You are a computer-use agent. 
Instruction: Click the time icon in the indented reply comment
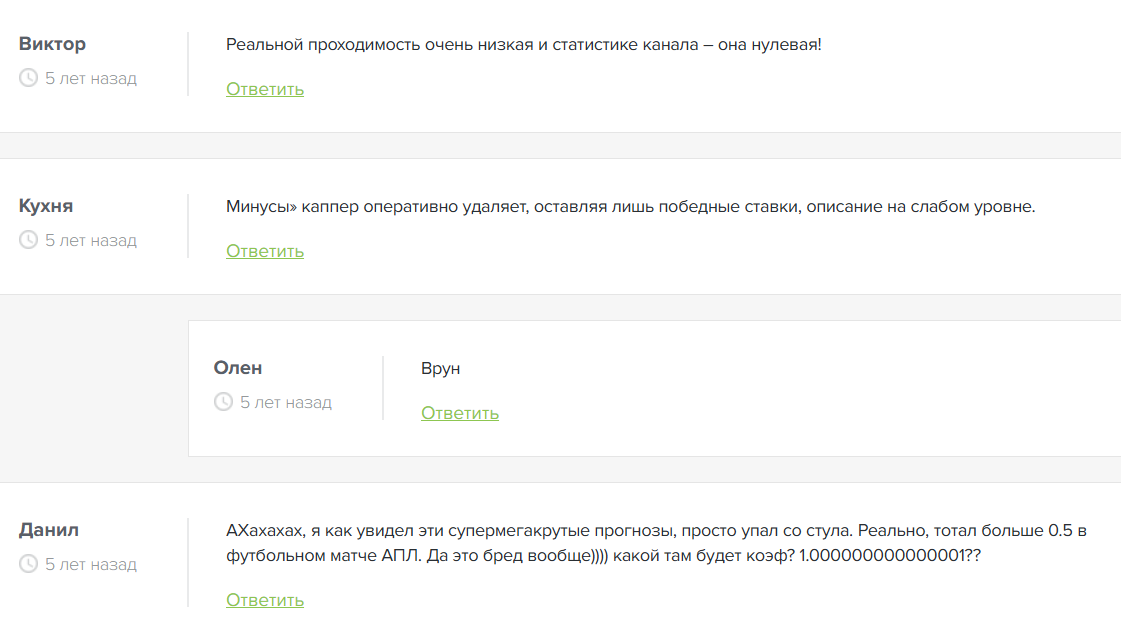pos(221,402)
